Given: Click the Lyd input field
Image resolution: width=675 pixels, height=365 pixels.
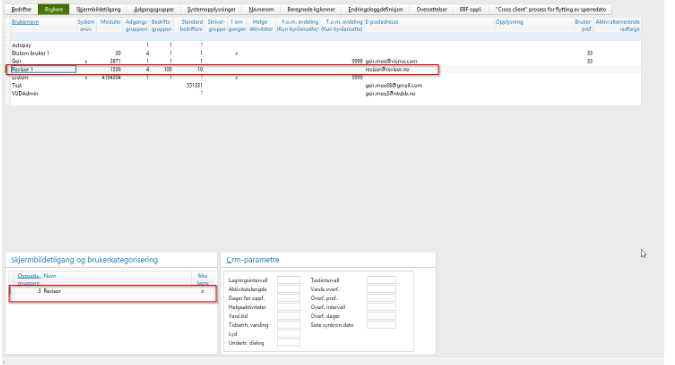Looking at the screenshot, I should click(288, 334).
